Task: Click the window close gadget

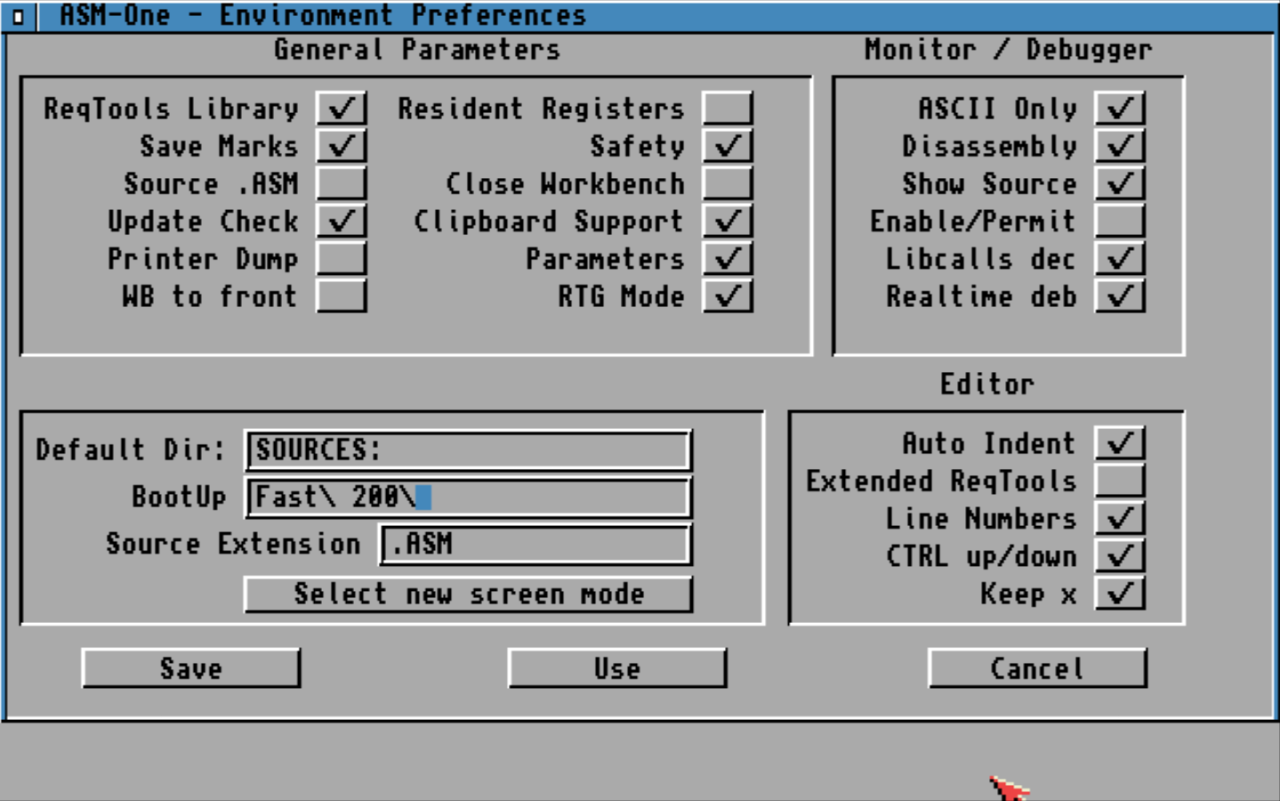Action: 19,16
